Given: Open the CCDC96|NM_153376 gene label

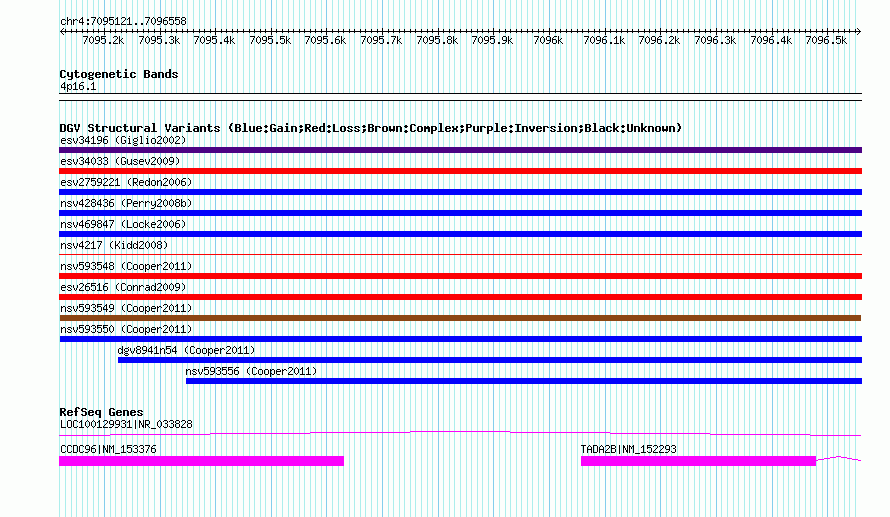Looking at the screenshot, I should [x=108, y=449].
